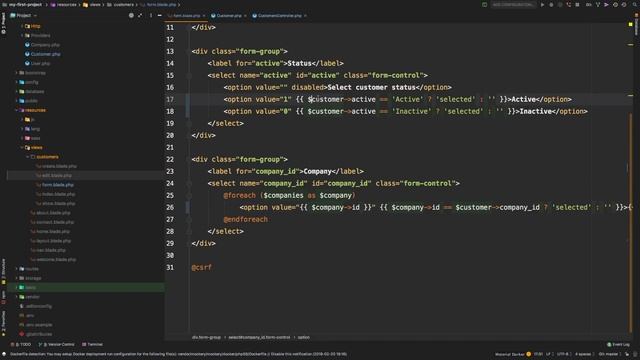Hide the Project panel with minus icon
Viewport: 640px width, 360px height.
tap(160, 16)
